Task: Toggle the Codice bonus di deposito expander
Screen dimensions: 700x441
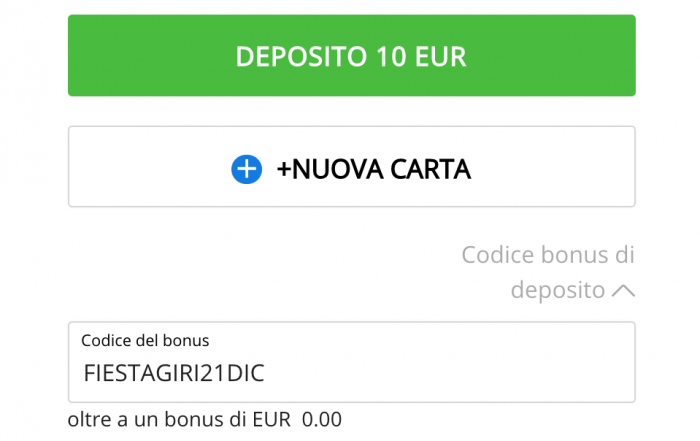Action: (x=548, y=272)
